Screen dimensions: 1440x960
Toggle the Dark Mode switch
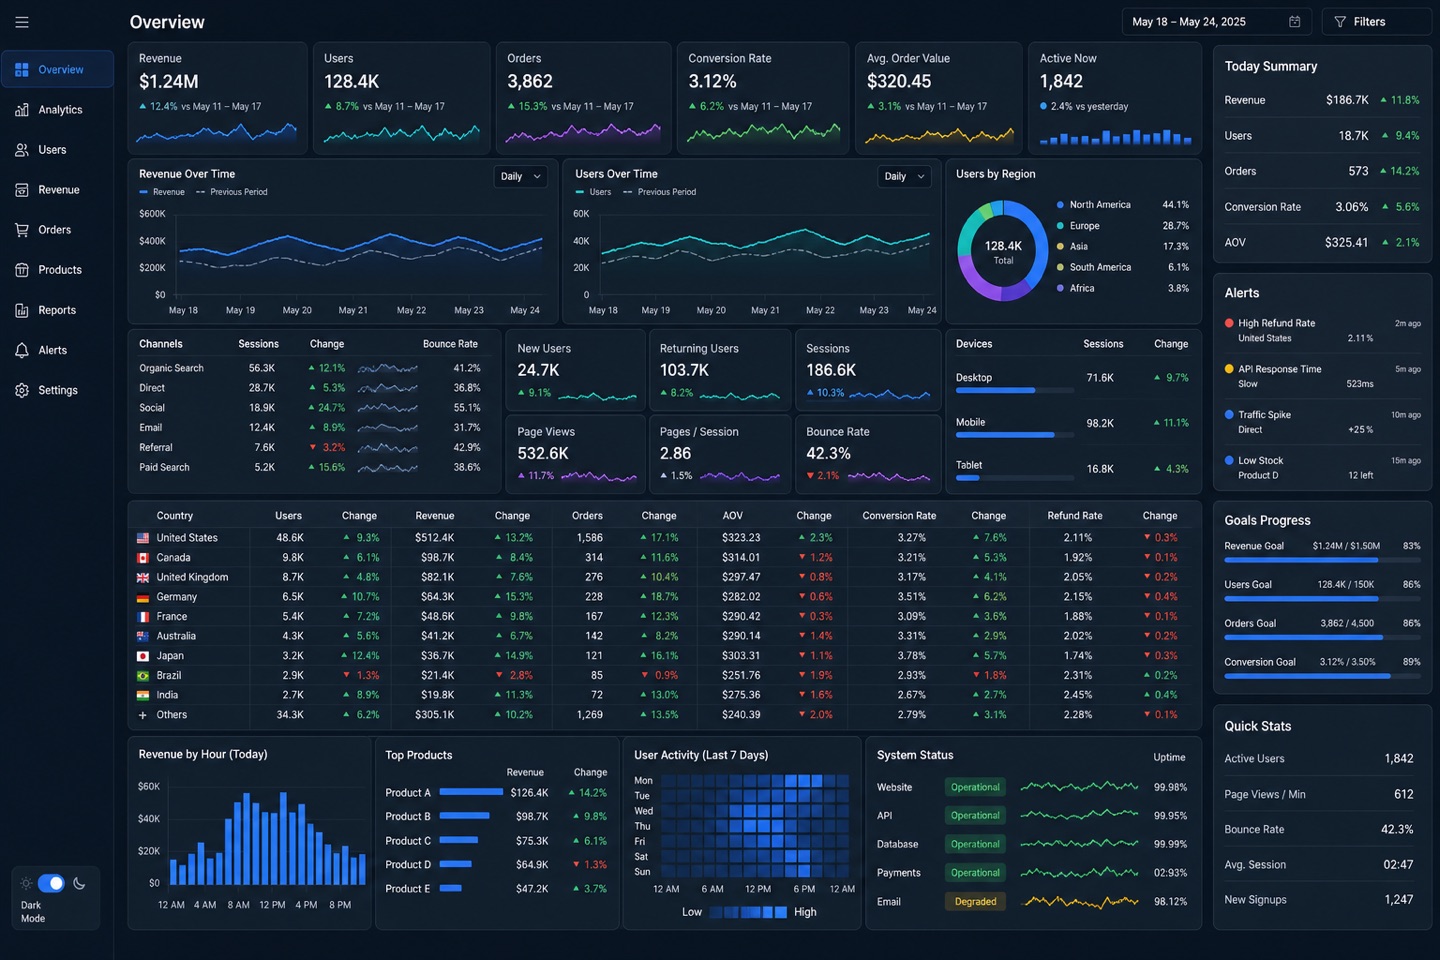pyautogui.click(x=51, y=883)
